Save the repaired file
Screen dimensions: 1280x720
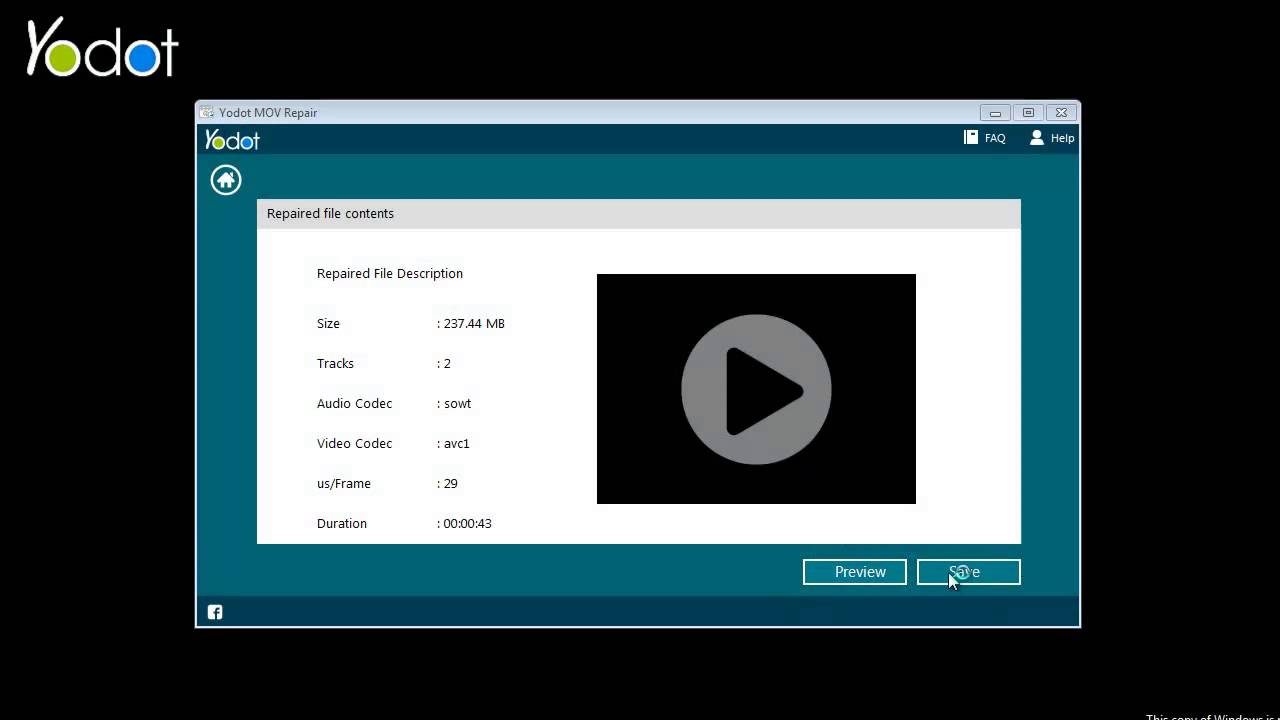point(969,572)
